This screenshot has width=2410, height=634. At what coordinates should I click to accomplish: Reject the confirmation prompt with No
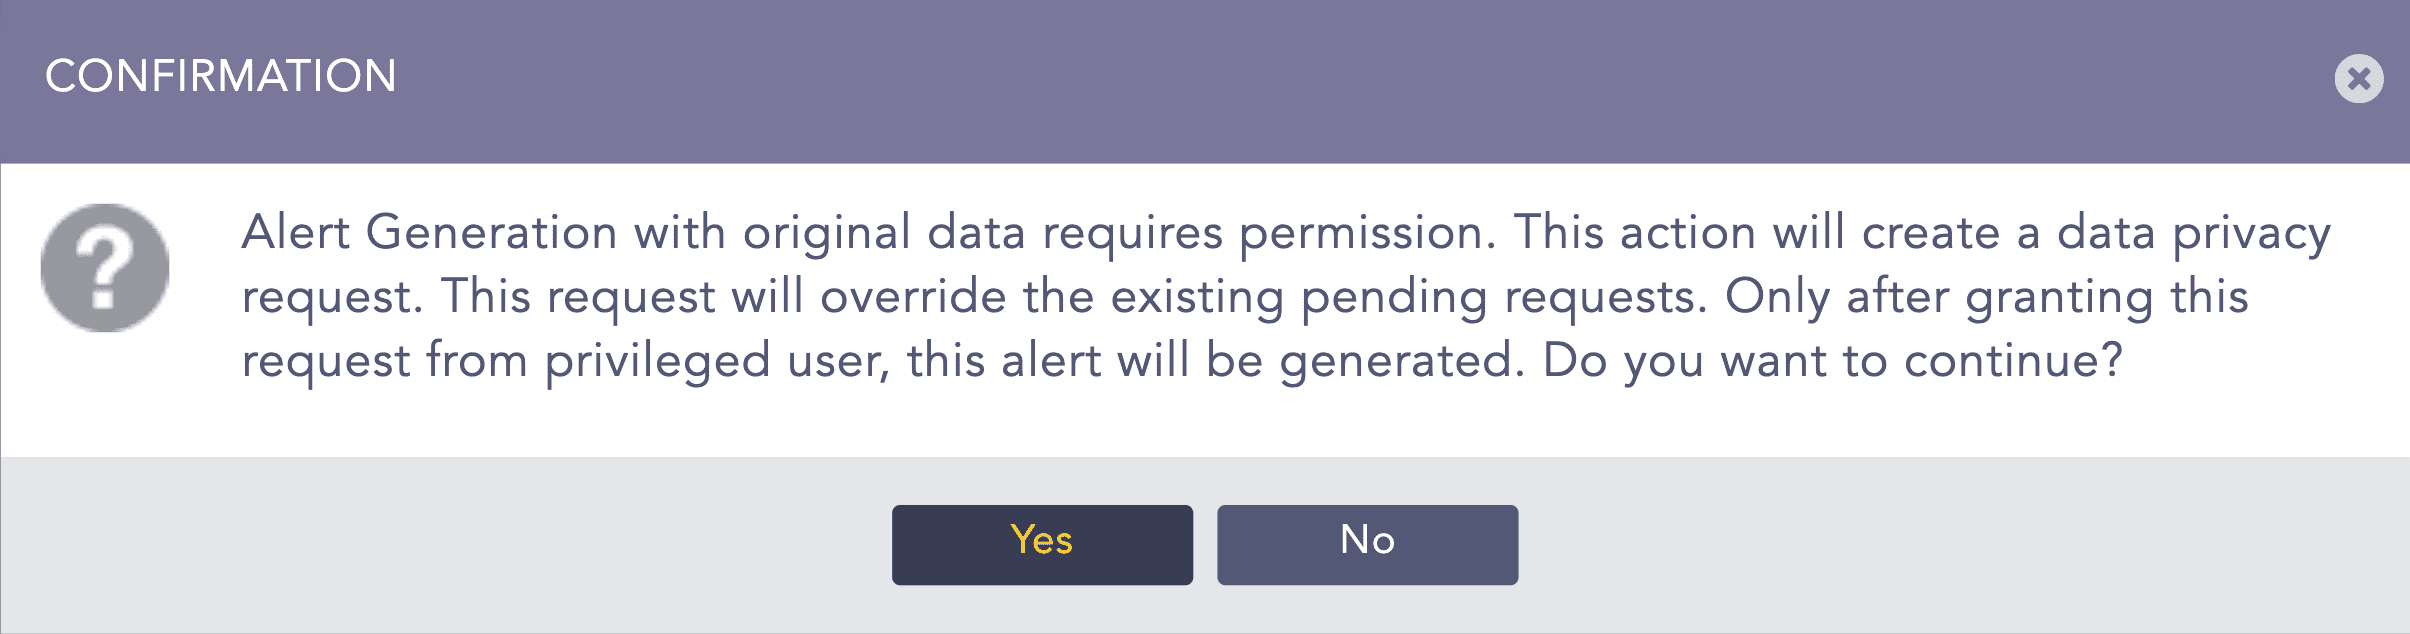pyautogui.click(x=1367, y=543)
